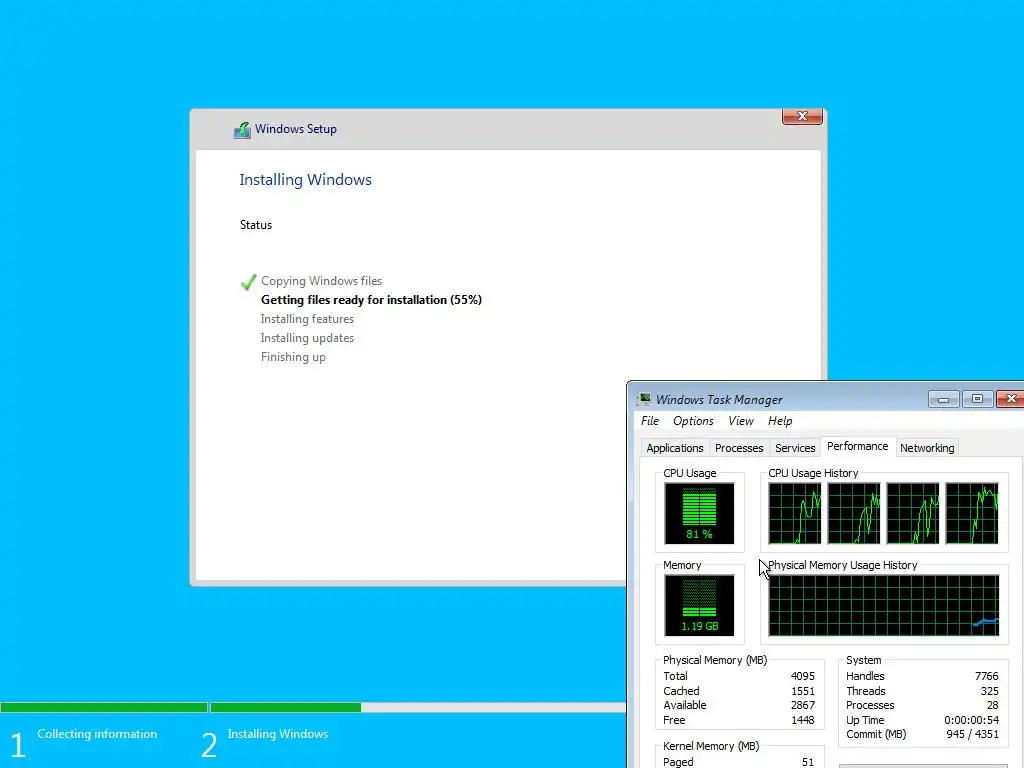
Task: Click step 1 'Collecting information' label
Action: (x=97, y=734)
